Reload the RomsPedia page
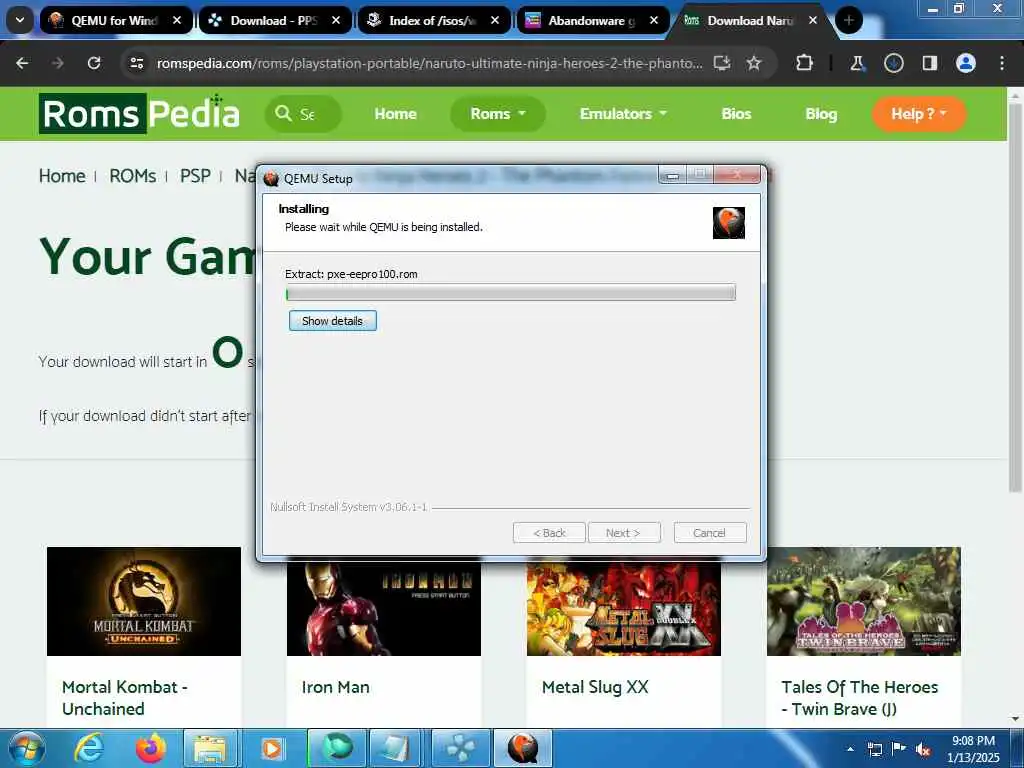1024x768 pixels. tap(94, 63)
